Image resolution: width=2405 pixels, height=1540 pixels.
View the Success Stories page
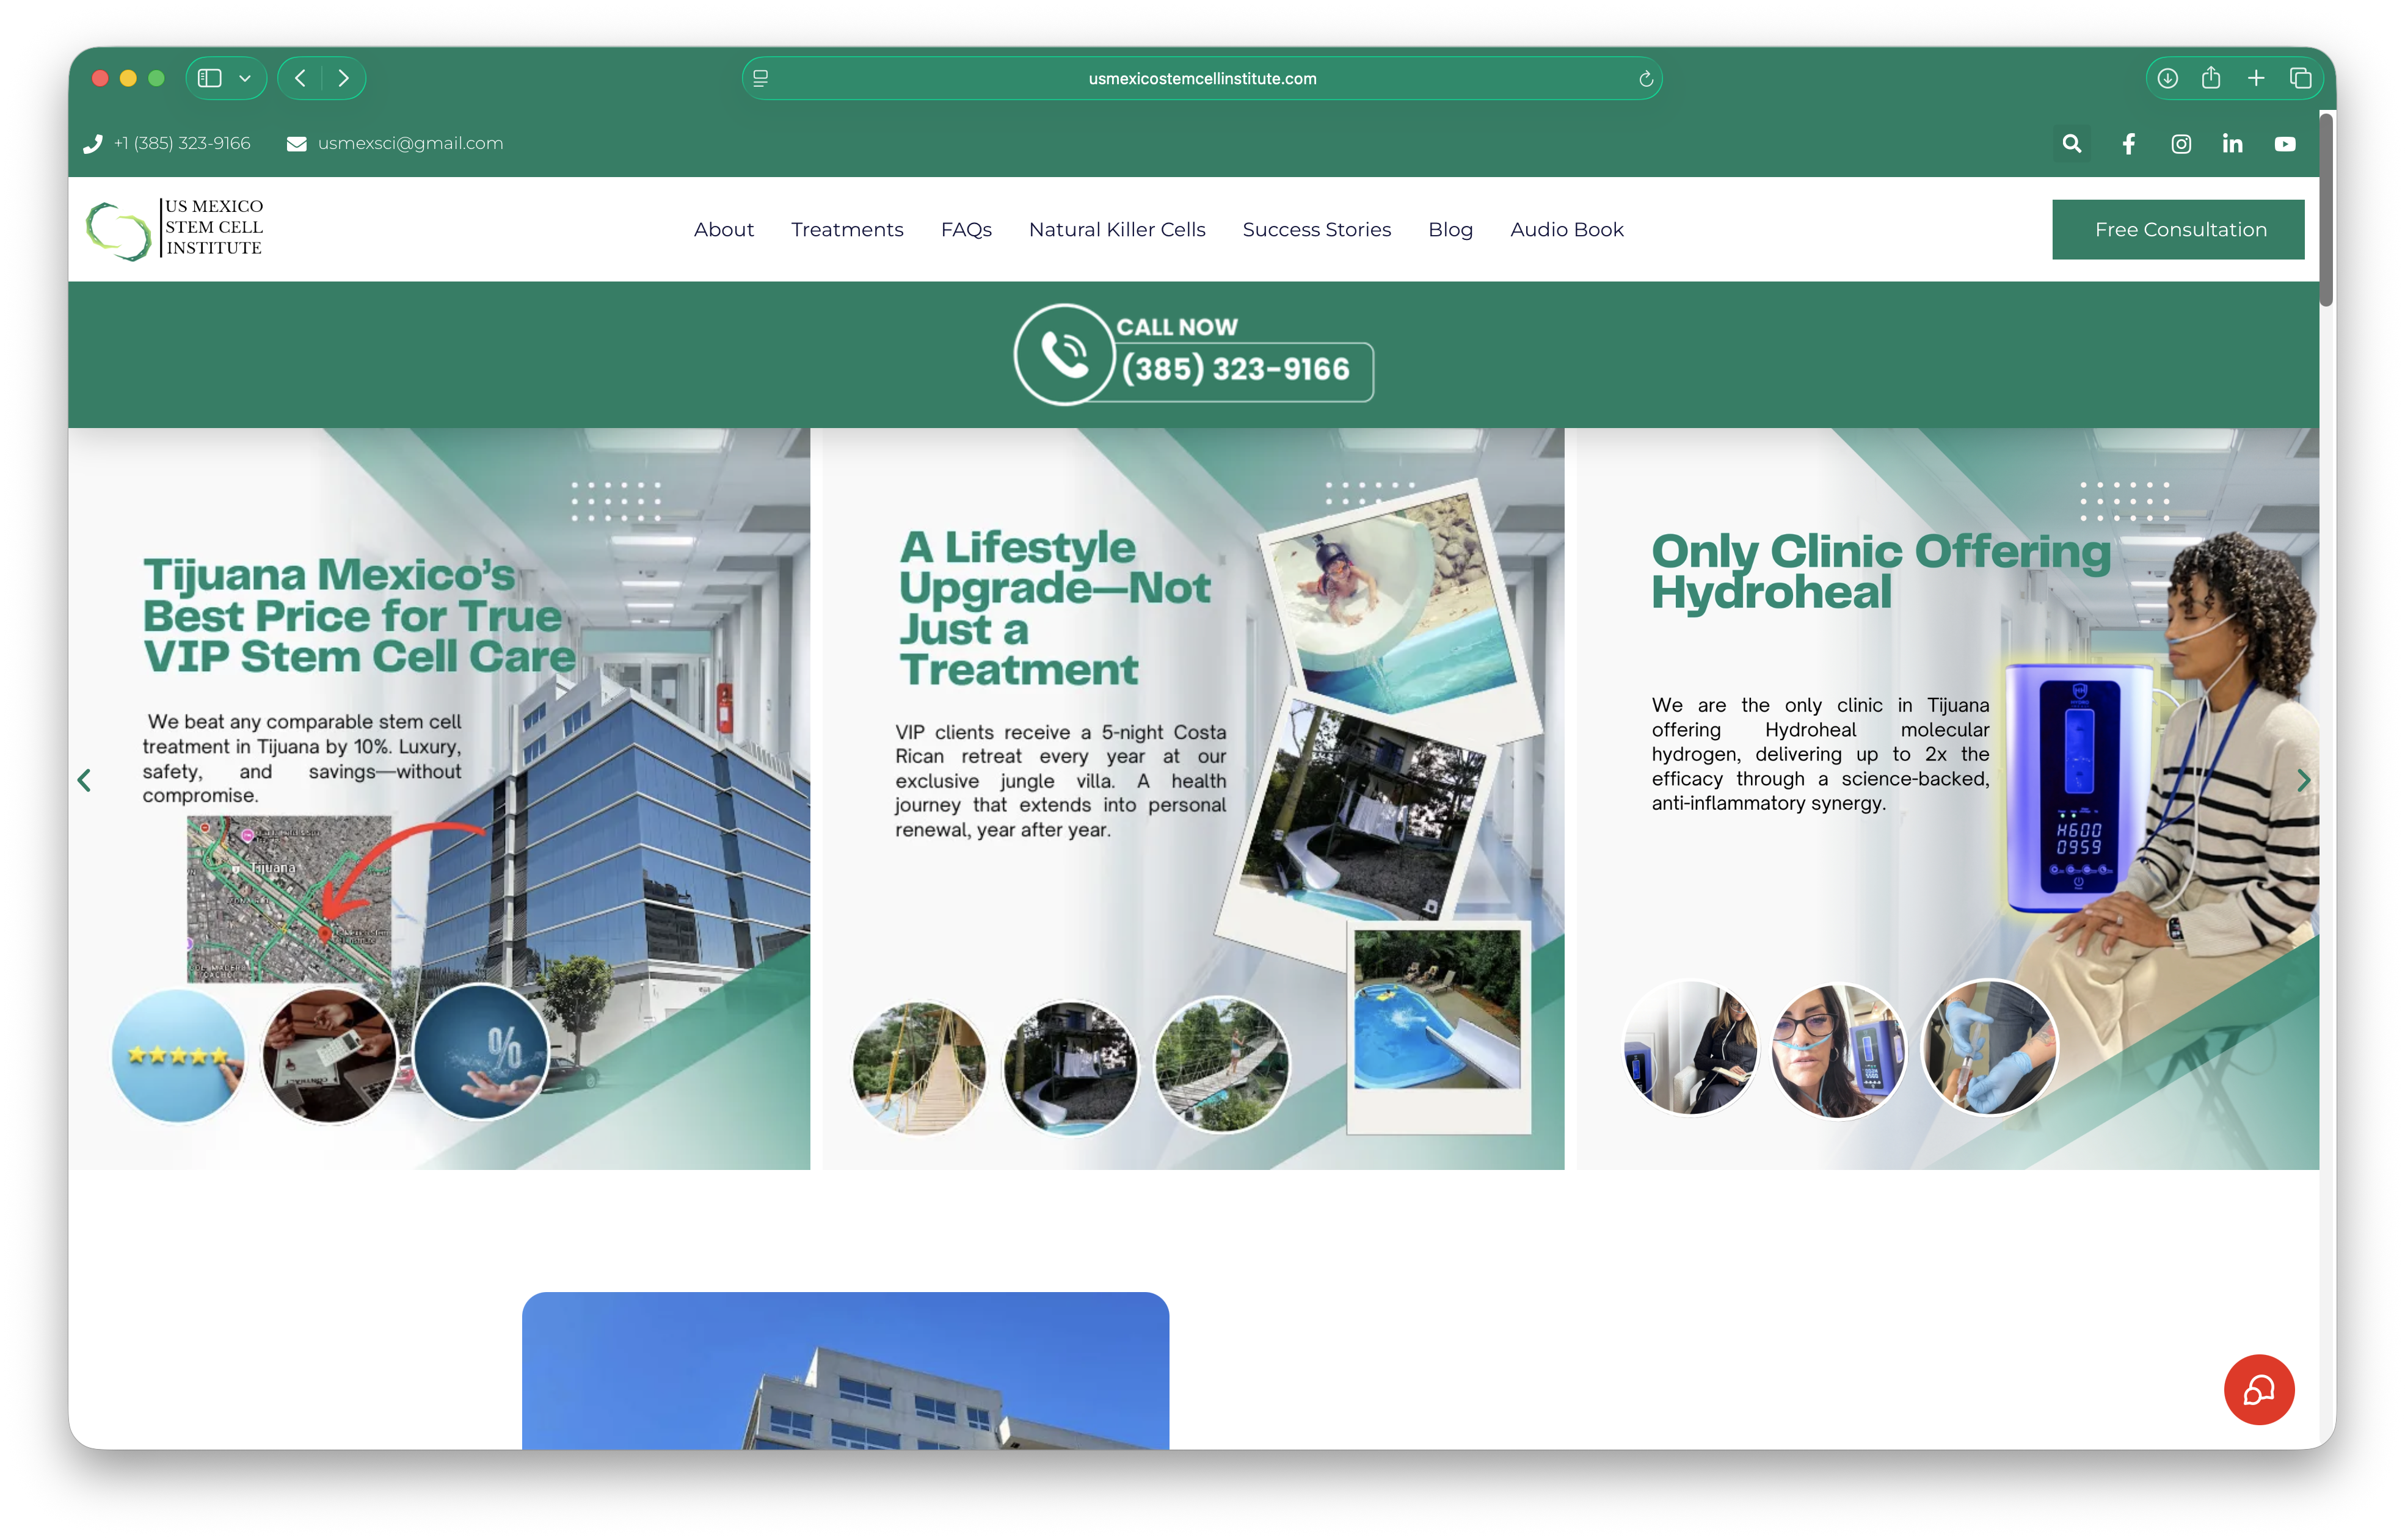point(1316,229)
